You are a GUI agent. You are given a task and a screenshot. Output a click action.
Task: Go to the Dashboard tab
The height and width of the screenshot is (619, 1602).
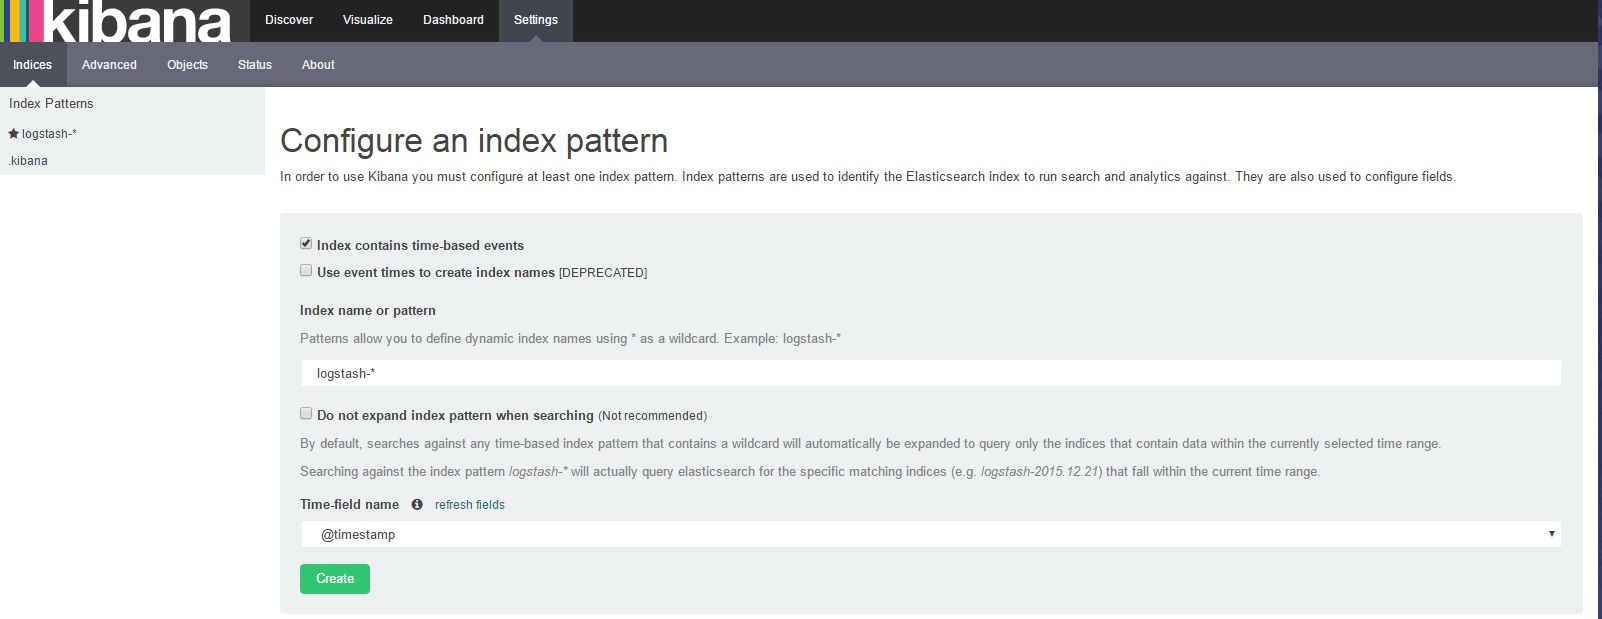453,20
